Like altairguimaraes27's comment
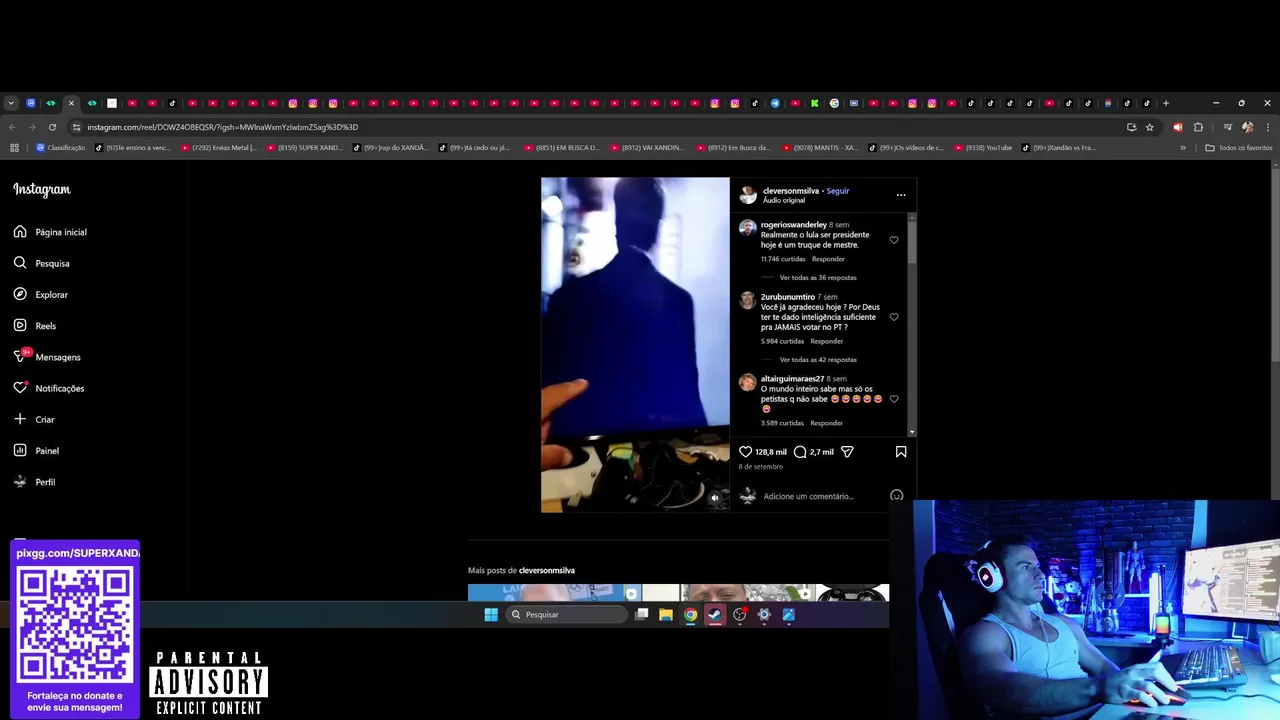The width and height of the screenshot is (1280, 720). (894, 399)
